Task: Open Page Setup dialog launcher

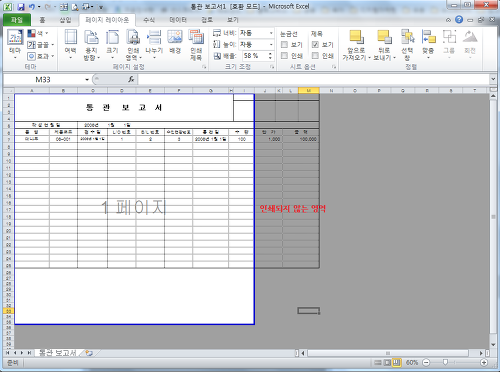Action: click(204, 67)
